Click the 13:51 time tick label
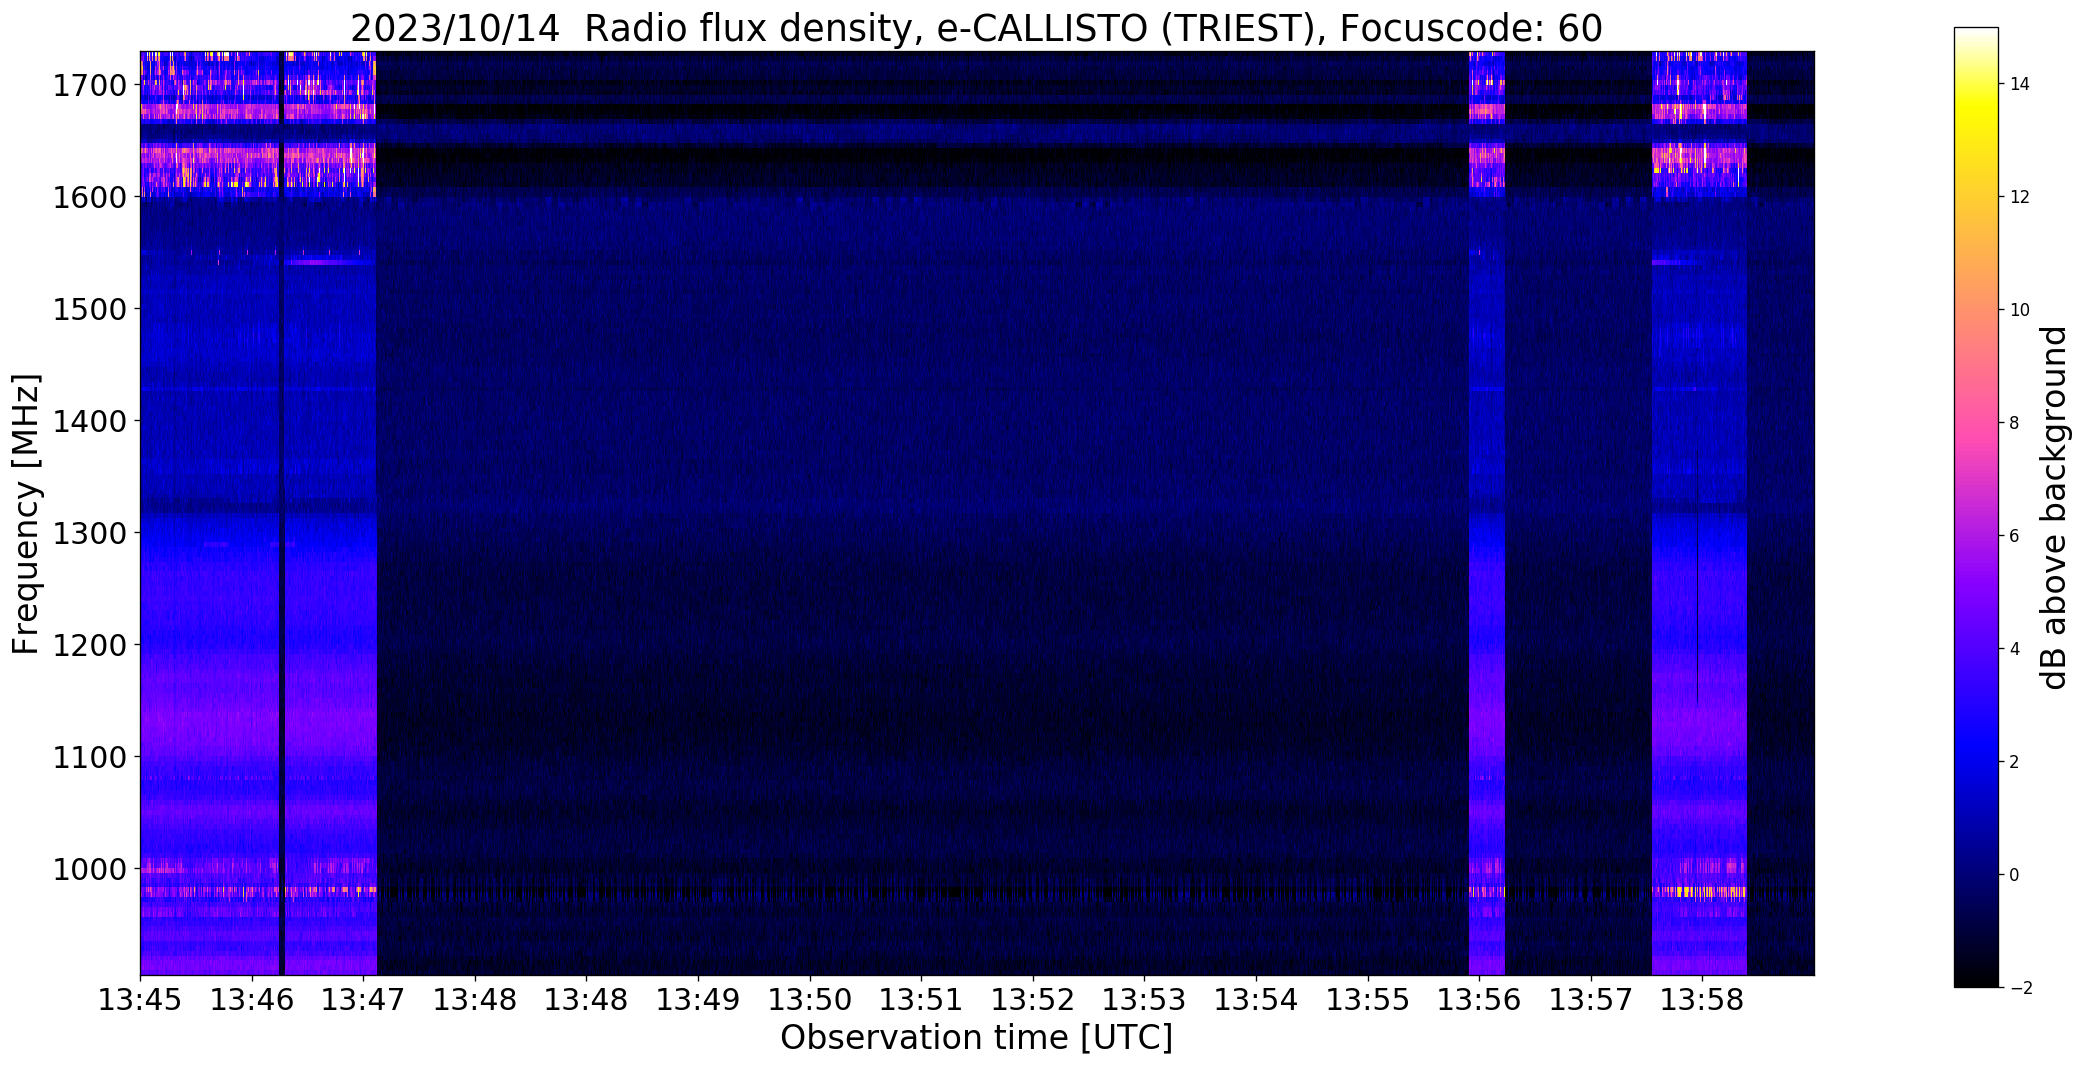2085x1067 pixels. (x=921, y=1000)
